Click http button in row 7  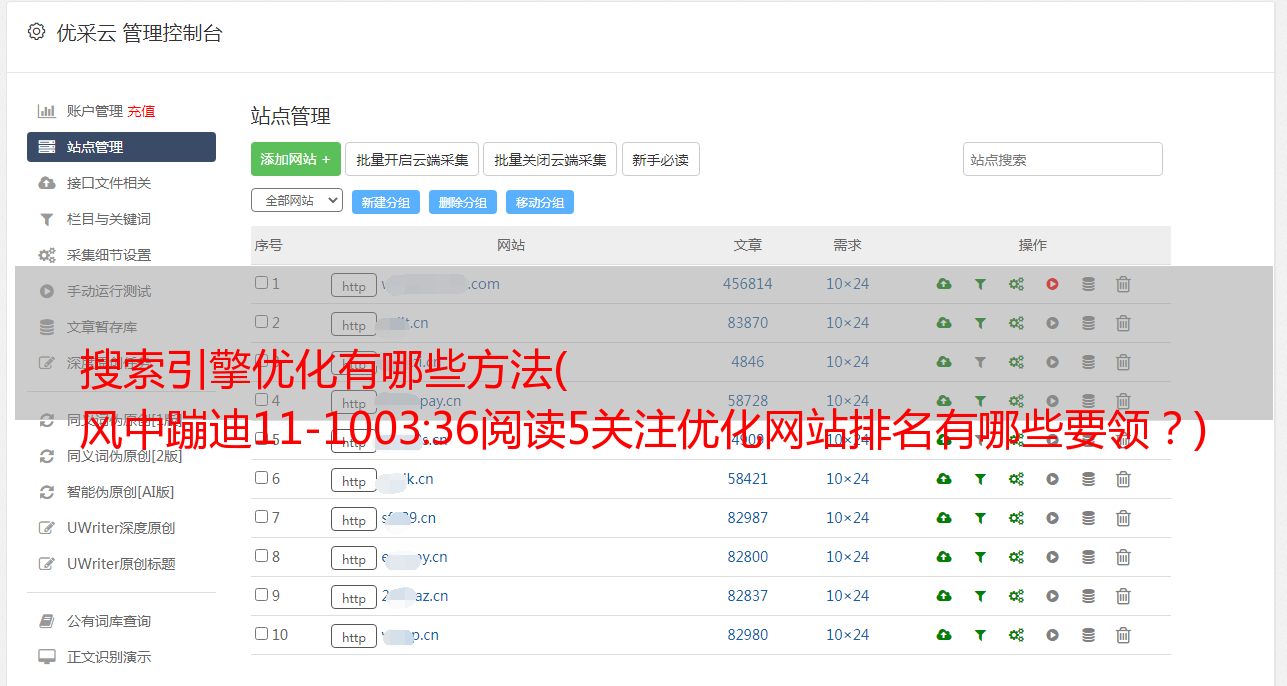point(354,520)
